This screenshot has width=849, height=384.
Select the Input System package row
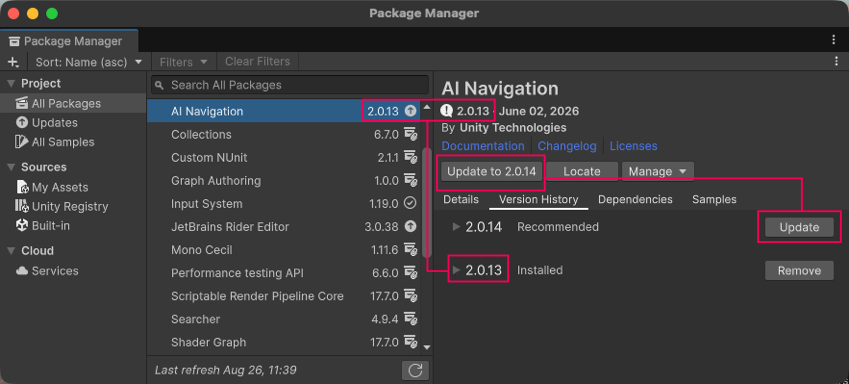tap(283, 204)
